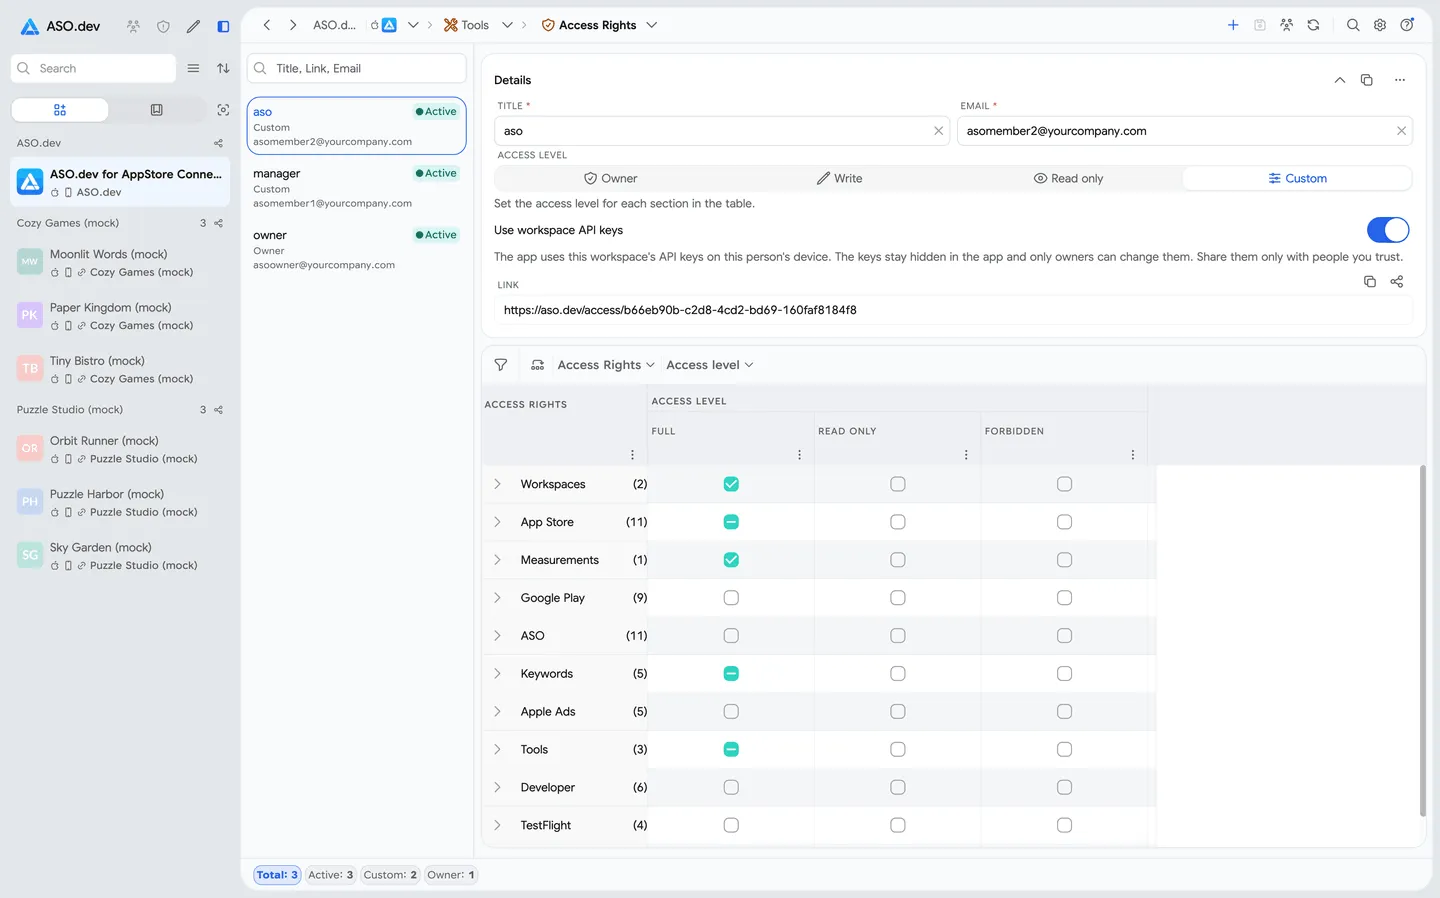Open the Access Rights dropdown above table

pos(606,365)
